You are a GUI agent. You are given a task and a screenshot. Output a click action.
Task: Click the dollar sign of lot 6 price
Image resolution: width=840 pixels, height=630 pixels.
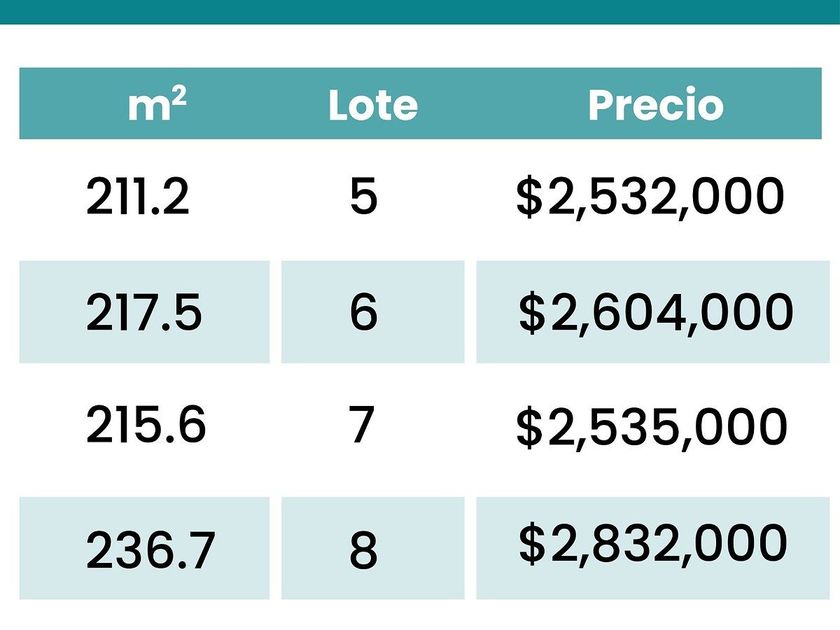532,312
